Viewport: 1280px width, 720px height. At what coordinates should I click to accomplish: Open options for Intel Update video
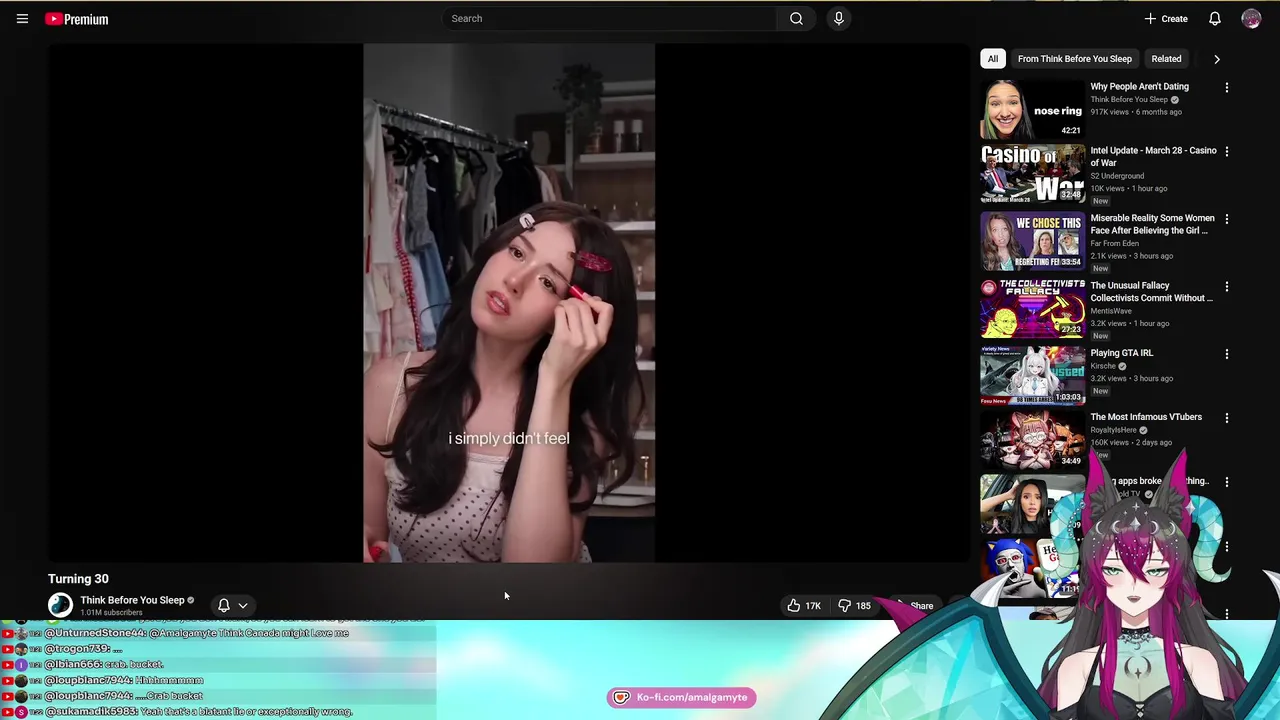tap(1227, 152)
